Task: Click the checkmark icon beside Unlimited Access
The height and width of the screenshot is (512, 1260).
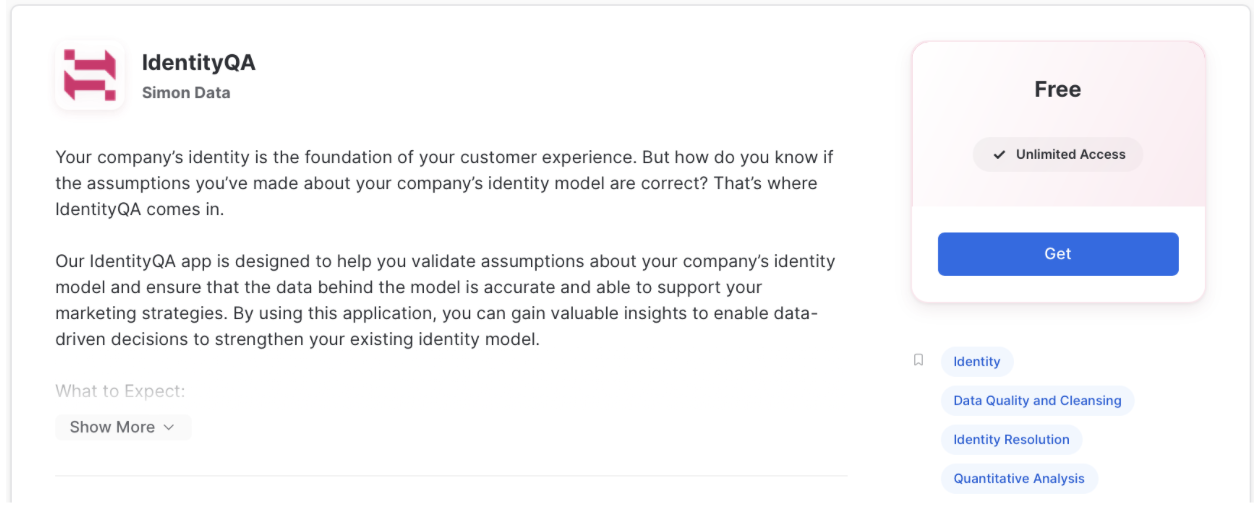Action: (999, 155)
